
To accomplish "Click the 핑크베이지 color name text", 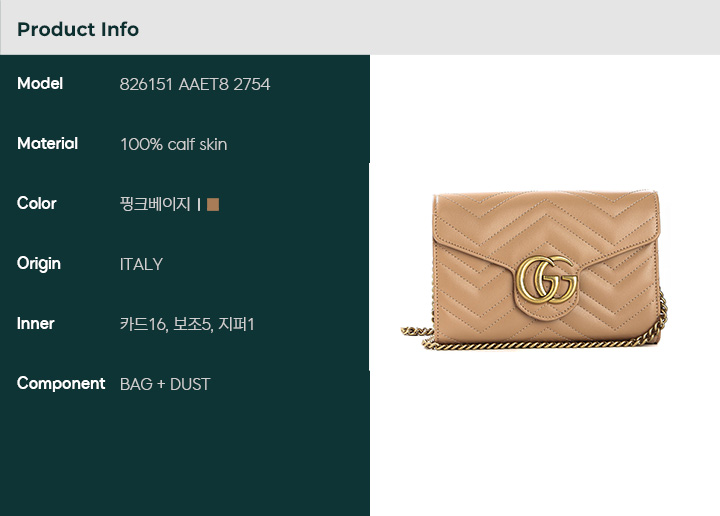I will [x=155, y=204].
